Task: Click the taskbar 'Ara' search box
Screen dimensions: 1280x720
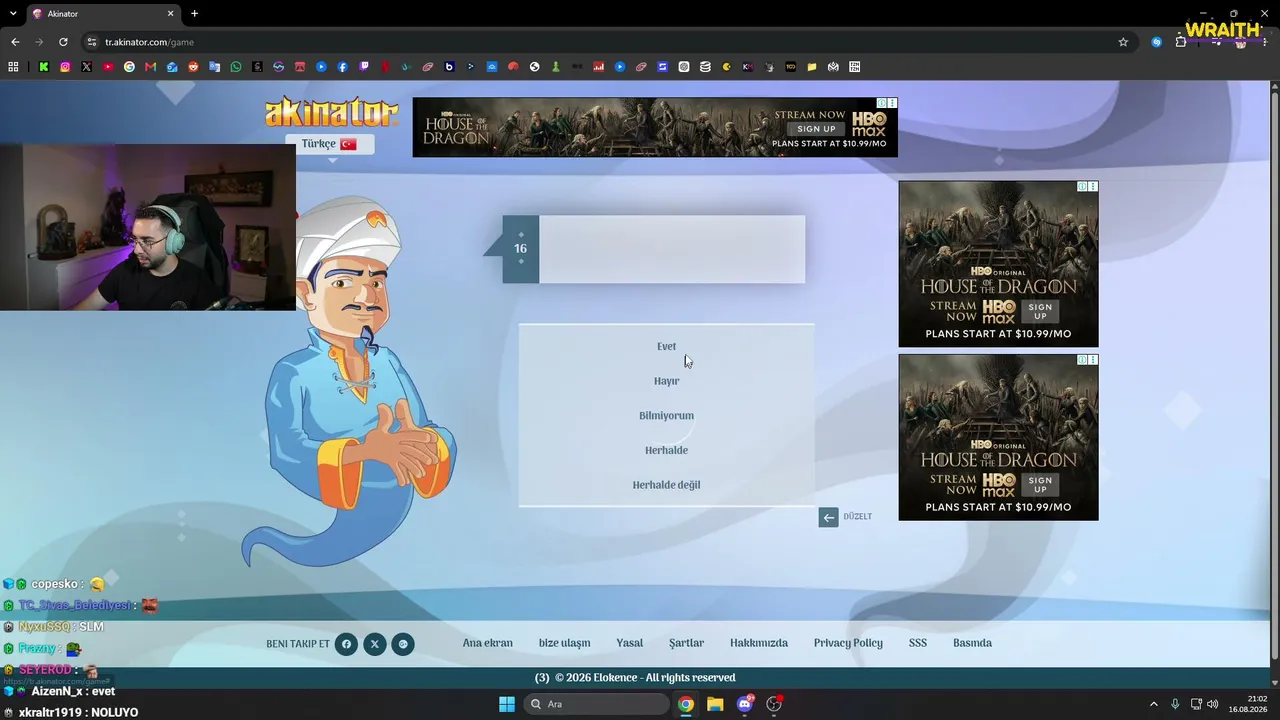Action: tap(596, 704)
